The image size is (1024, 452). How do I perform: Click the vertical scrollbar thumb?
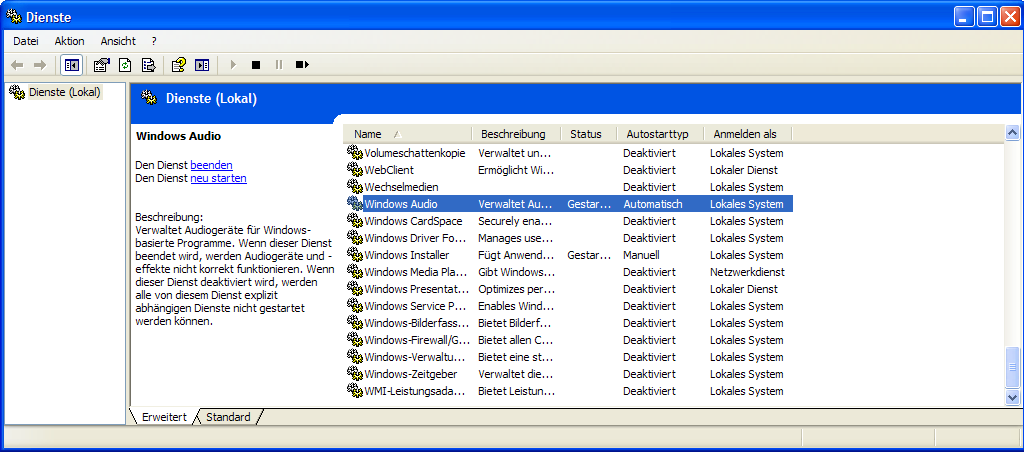[x=1013, y=367]
